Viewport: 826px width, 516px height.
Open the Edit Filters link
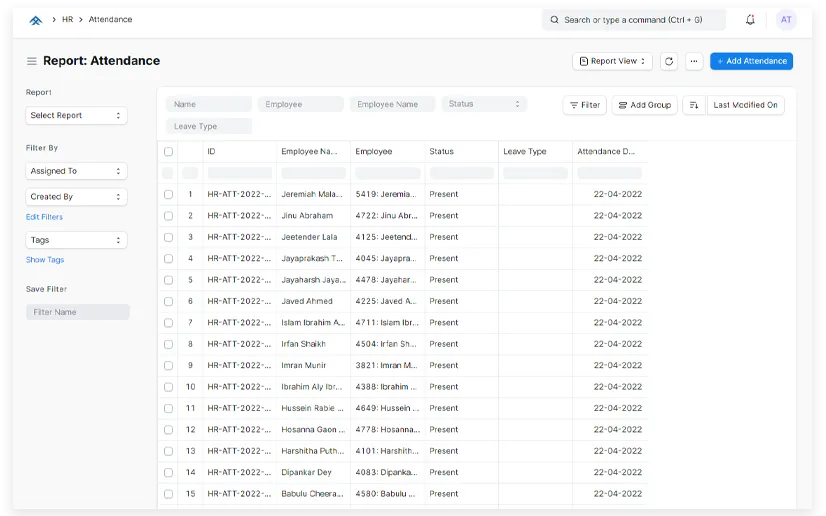tap(44, 217)
